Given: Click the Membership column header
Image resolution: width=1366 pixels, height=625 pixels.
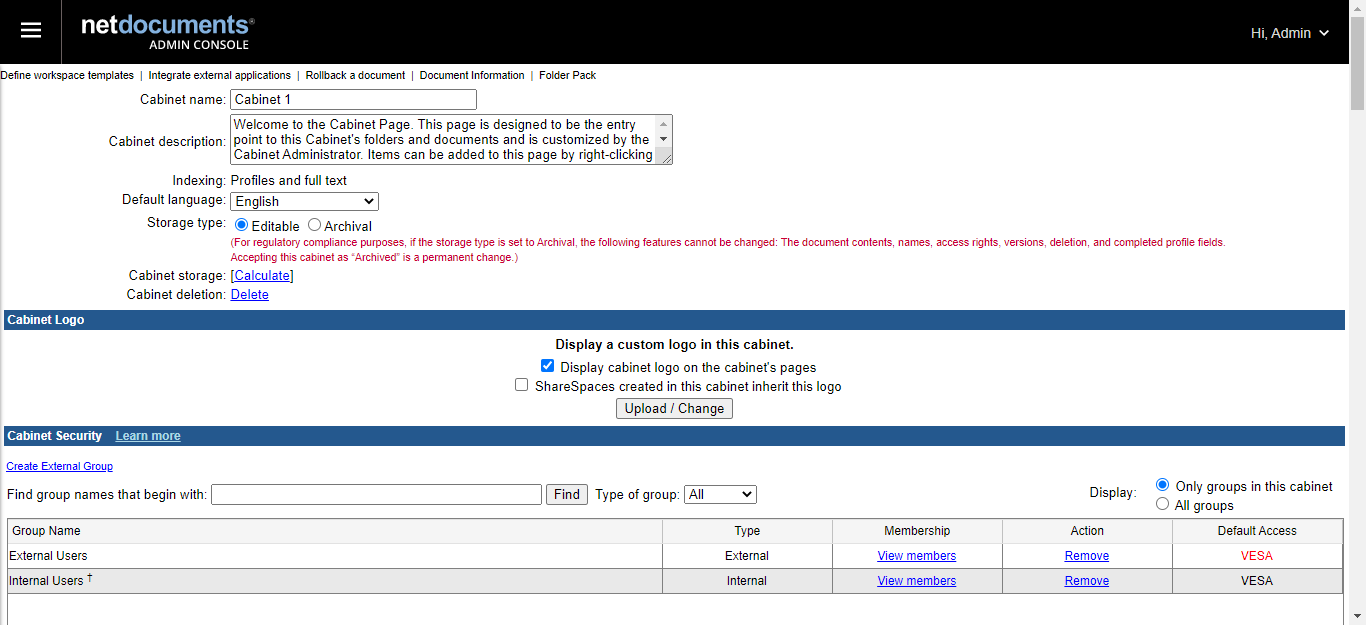Looking at the screenshot, I should point(917,531).
